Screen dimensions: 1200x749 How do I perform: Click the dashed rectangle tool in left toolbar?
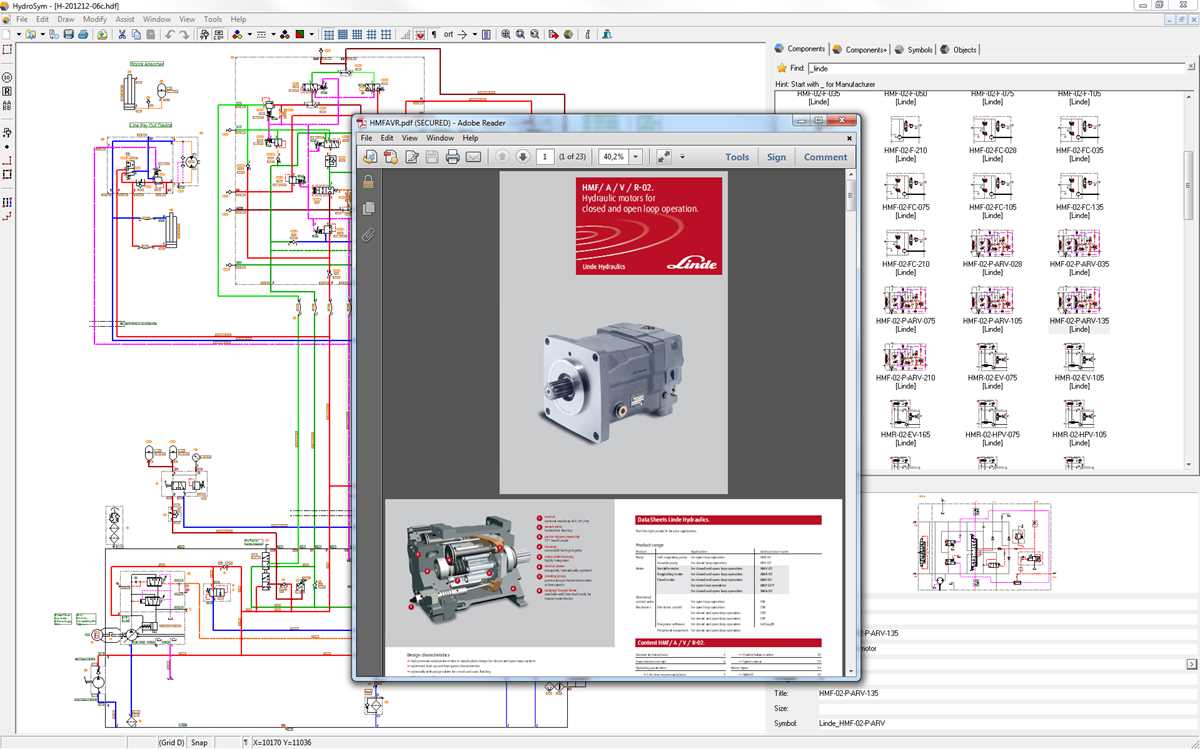point(7,174)
